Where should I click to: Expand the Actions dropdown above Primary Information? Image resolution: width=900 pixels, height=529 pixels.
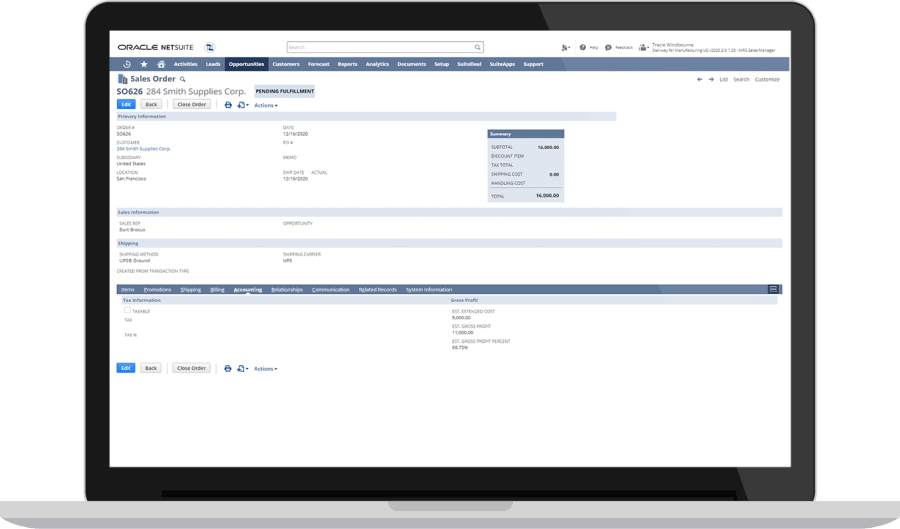pos(266,106)
